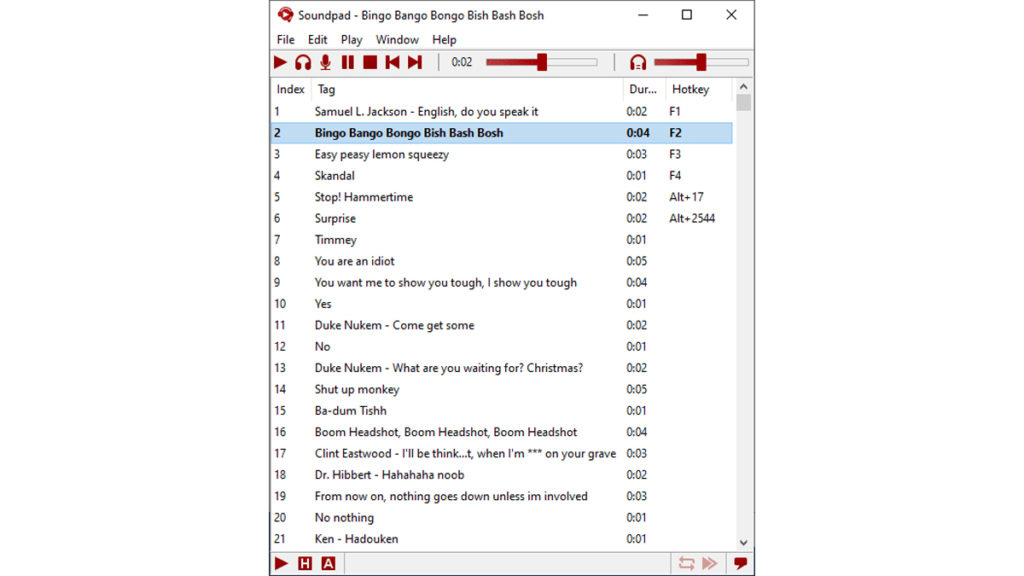Sort by the Hotkey column header

[698, 89]
